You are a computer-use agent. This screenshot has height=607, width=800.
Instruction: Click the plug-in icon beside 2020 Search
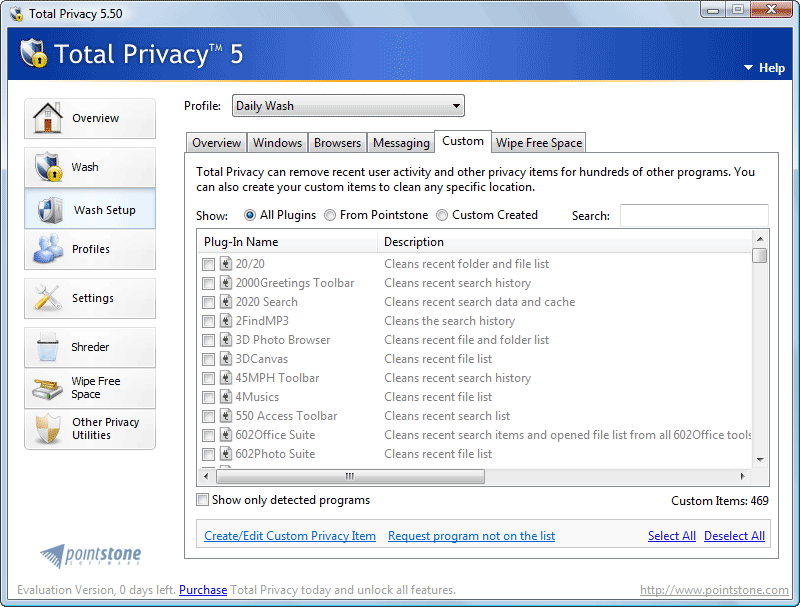point(226,301)
